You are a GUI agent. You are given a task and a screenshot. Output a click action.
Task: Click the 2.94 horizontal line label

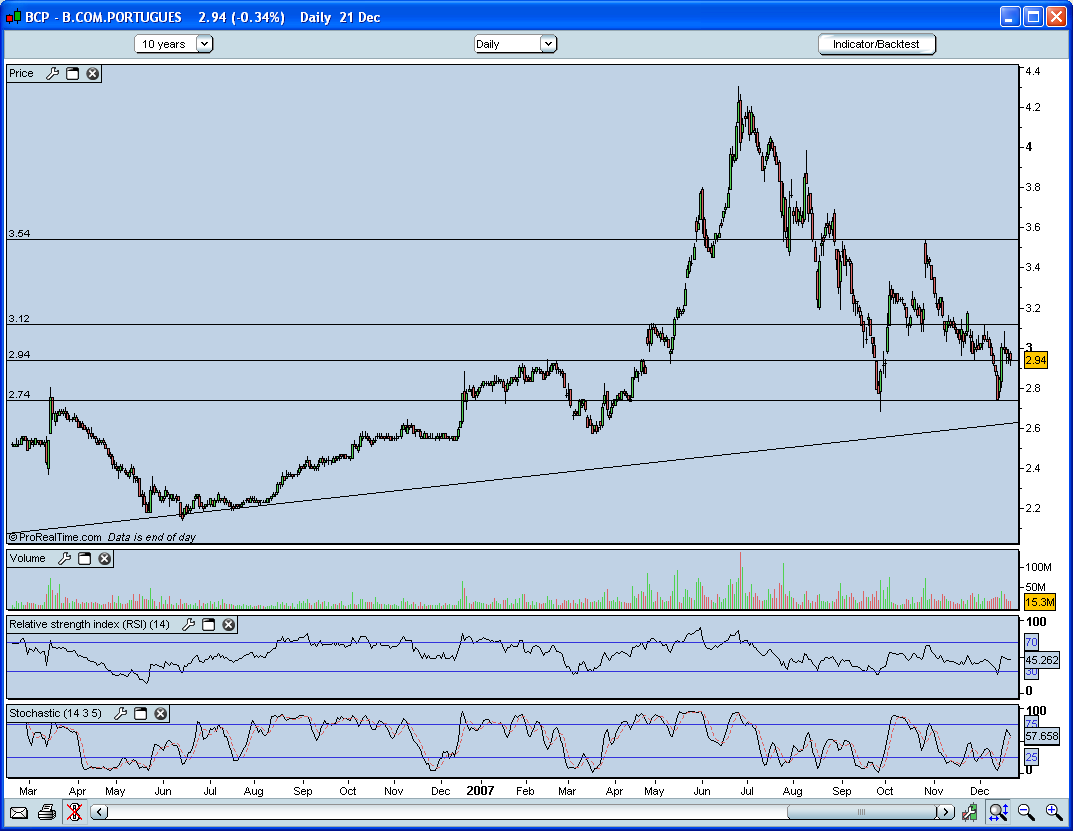[19, 355]
